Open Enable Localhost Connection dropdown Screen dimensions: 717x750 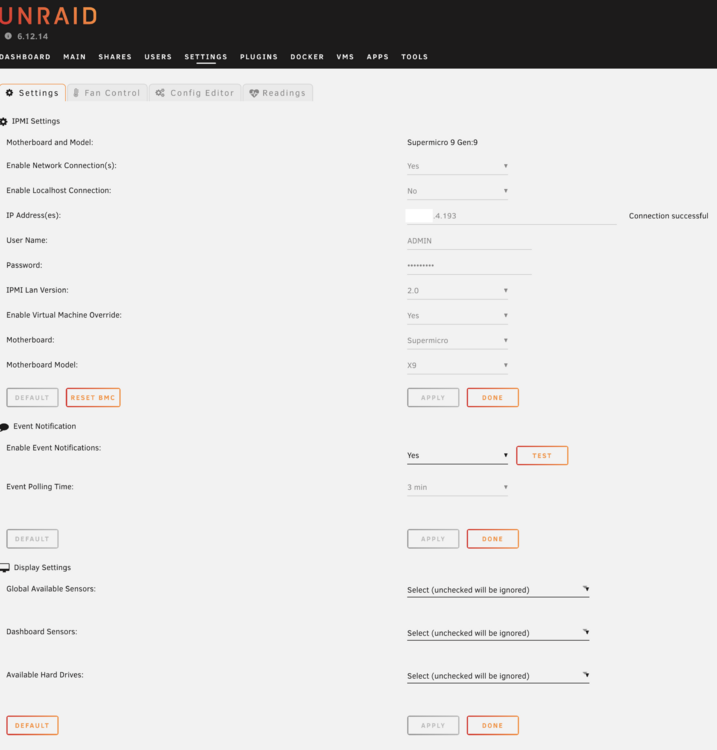coord(457,191)
